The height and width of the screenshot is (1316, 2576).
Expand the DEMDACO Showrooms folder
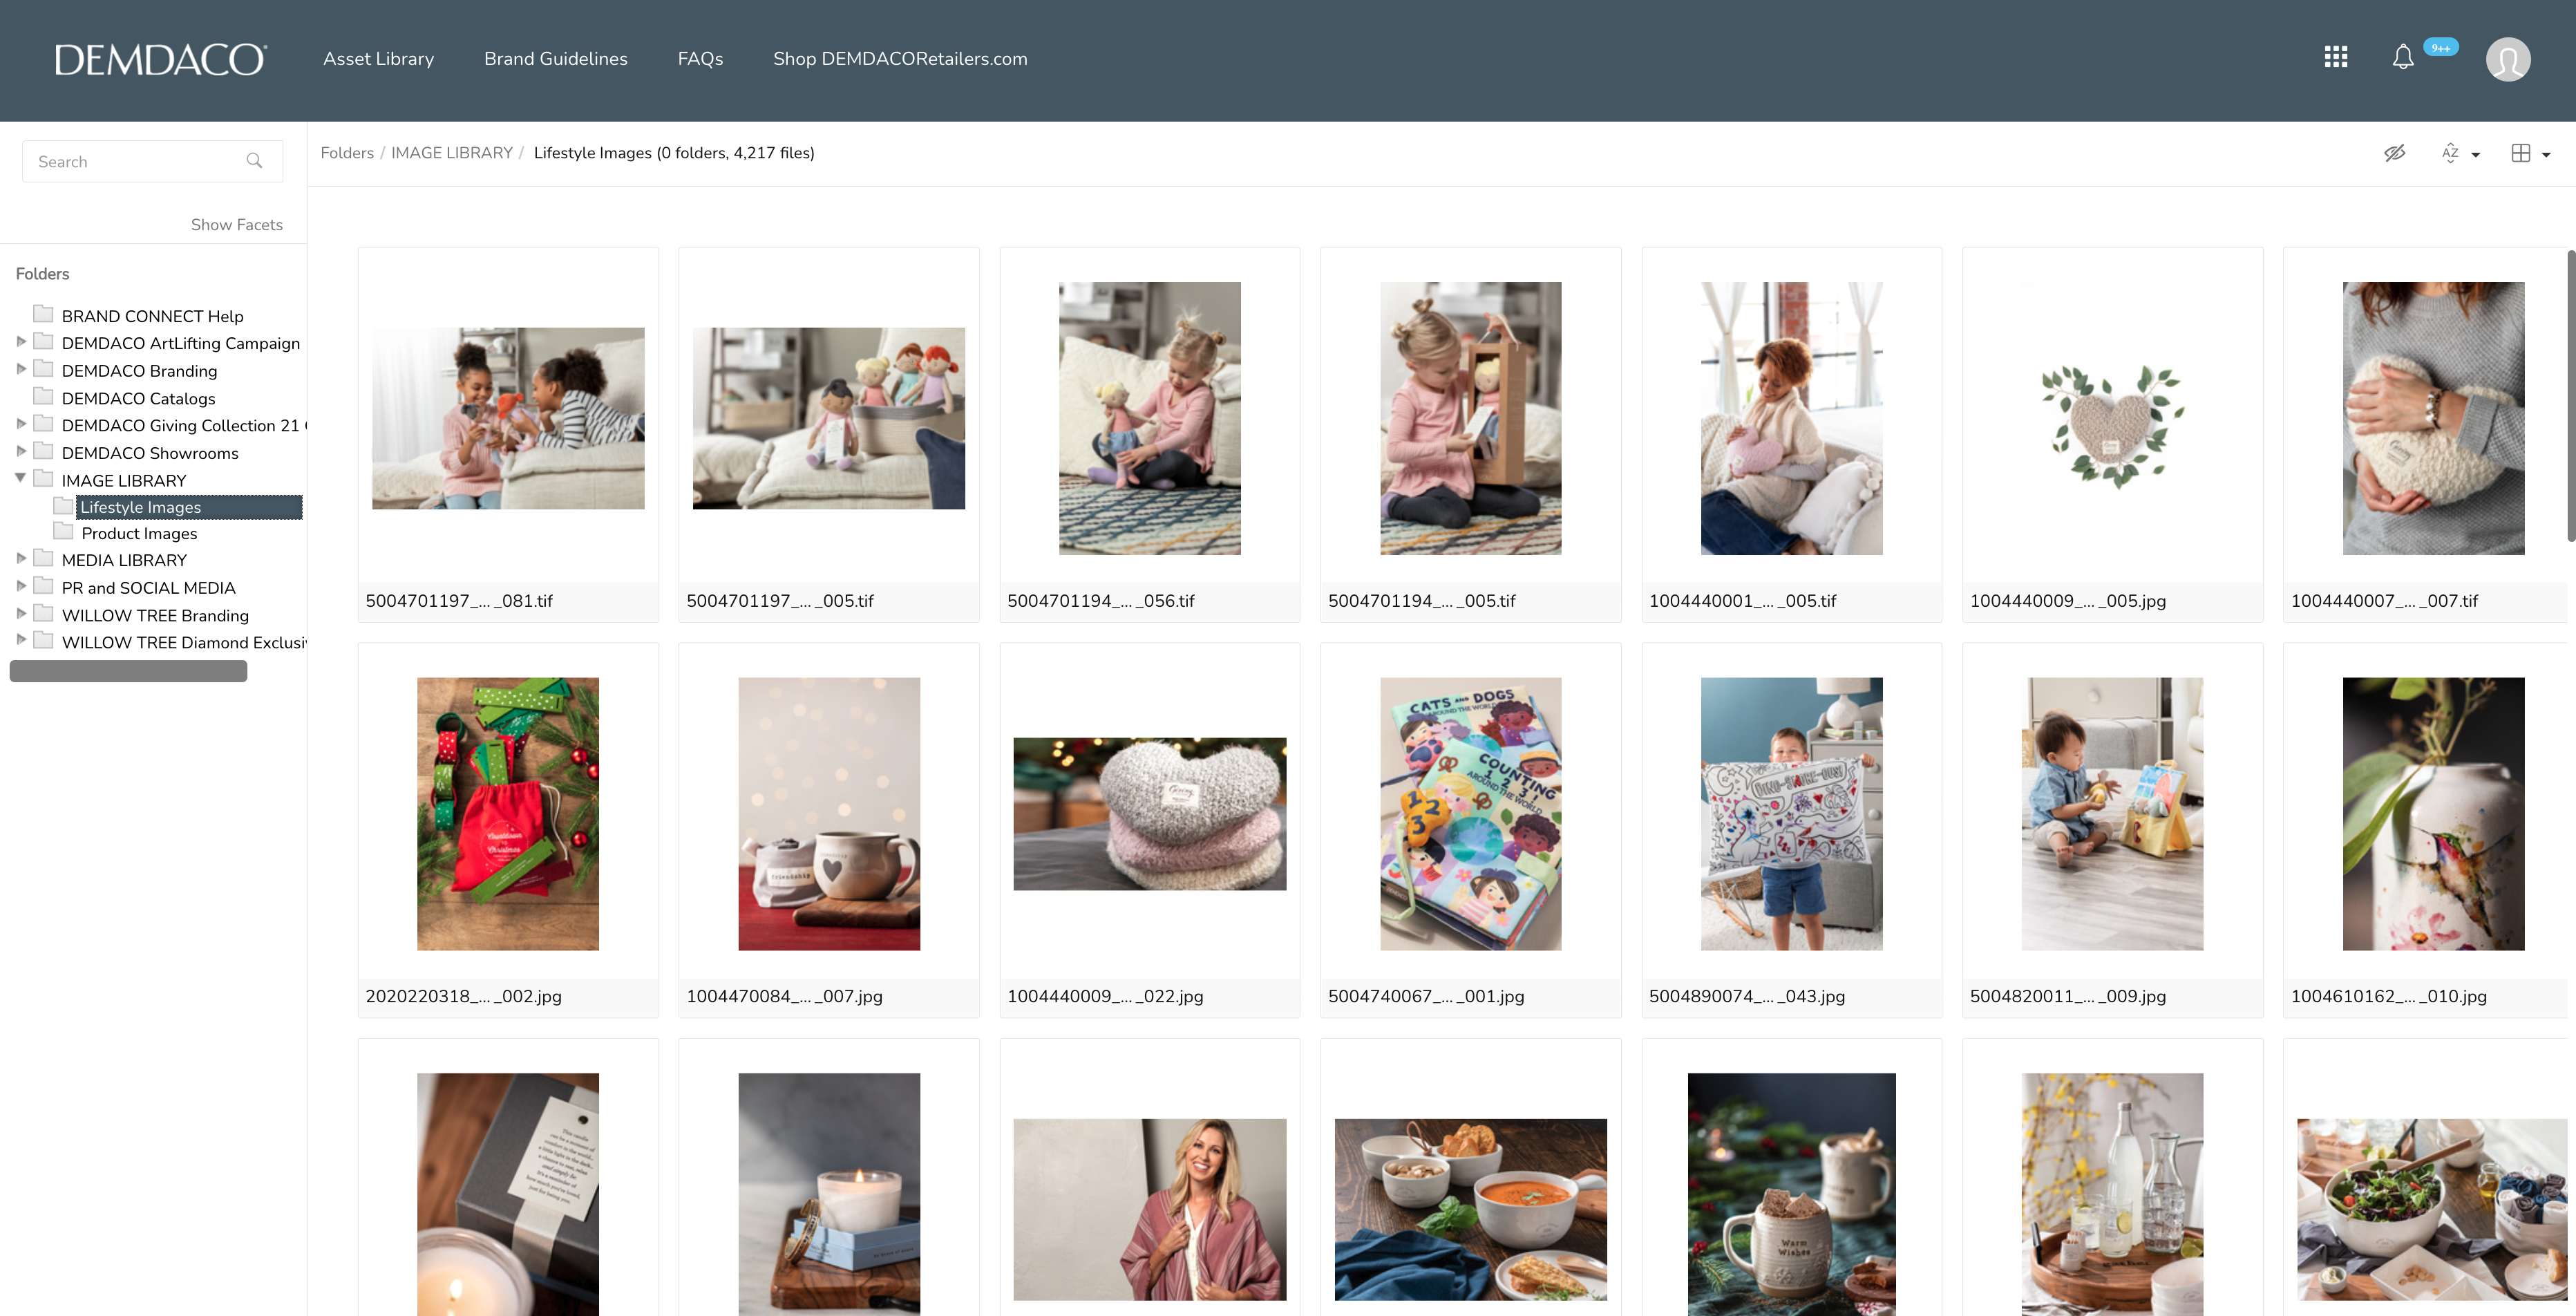click(21, 451)
